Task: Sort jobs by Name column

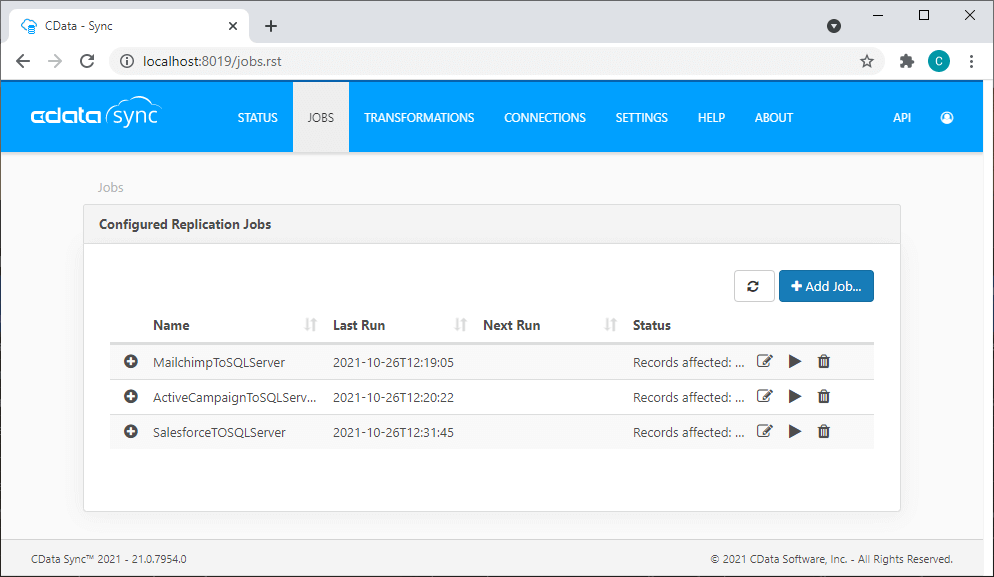Action: click(x=310, y=325)
